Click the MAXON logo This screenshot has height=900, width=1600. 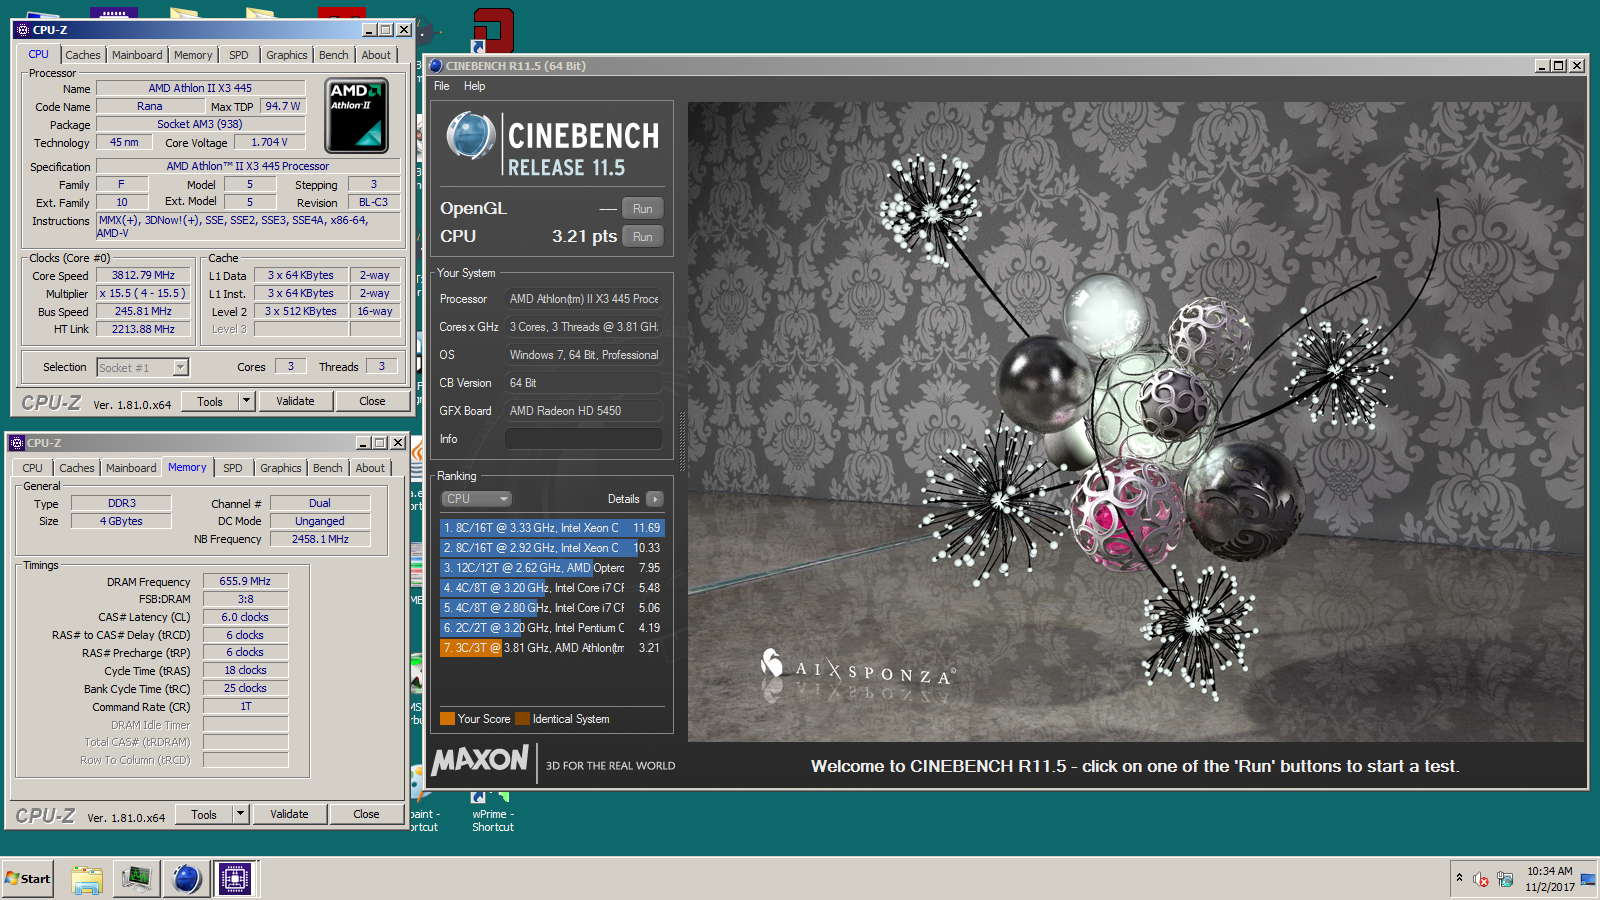point(480,761)
